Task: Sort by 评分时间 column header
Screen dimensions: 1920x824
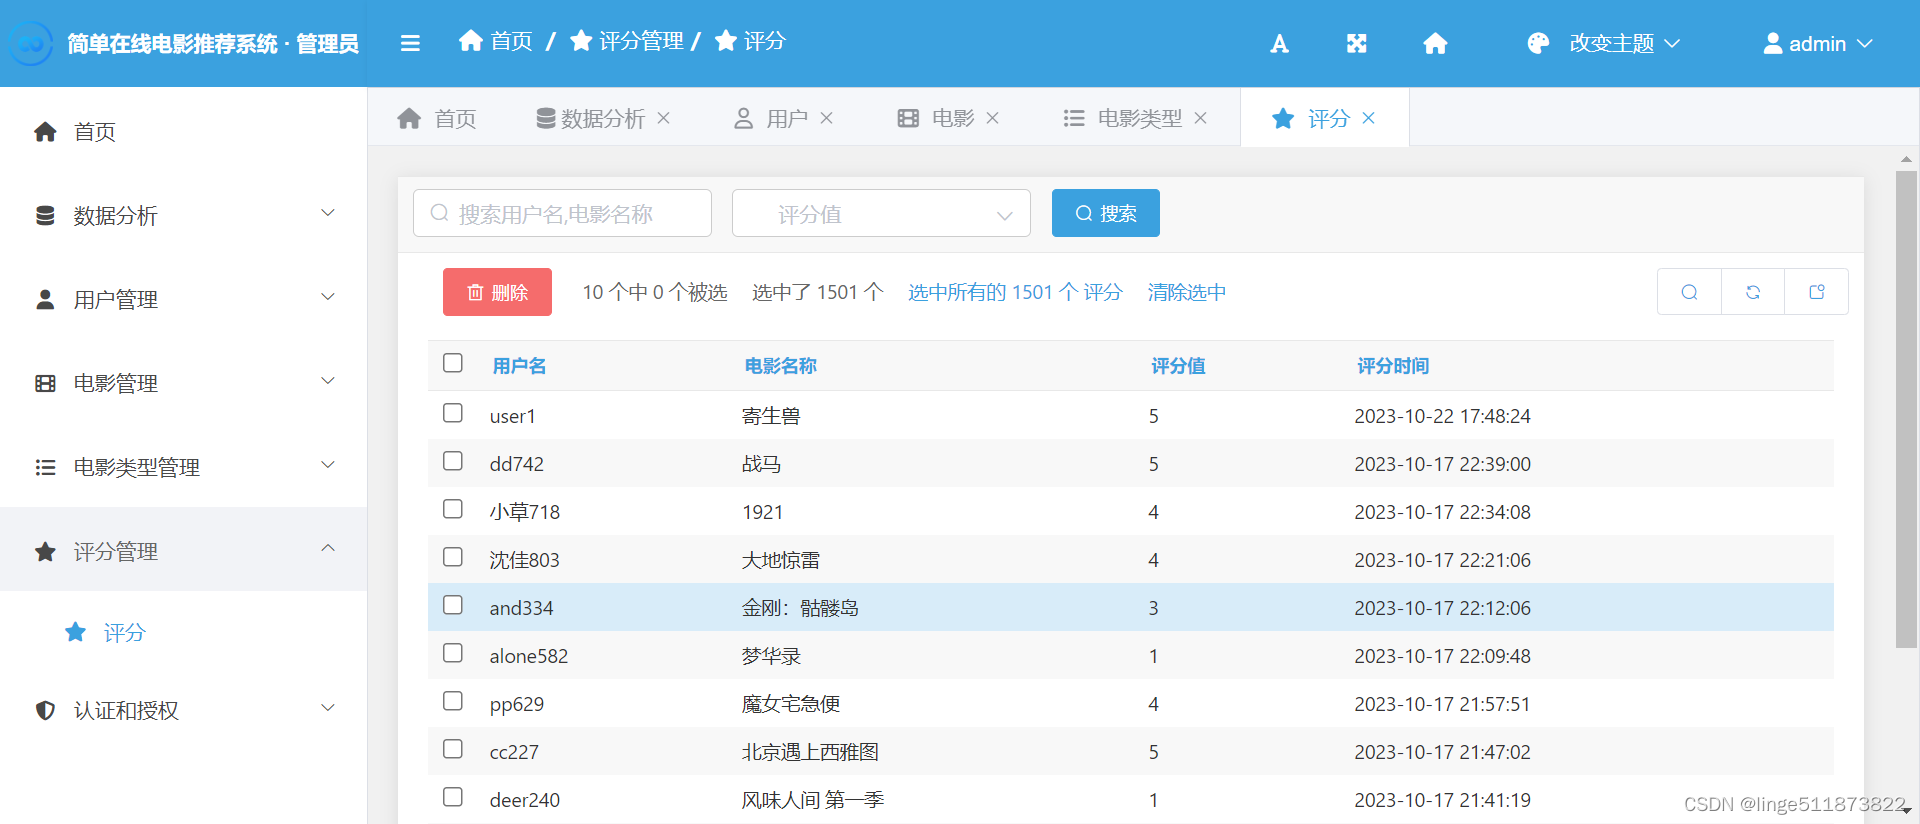Action: coord(1392,366)
